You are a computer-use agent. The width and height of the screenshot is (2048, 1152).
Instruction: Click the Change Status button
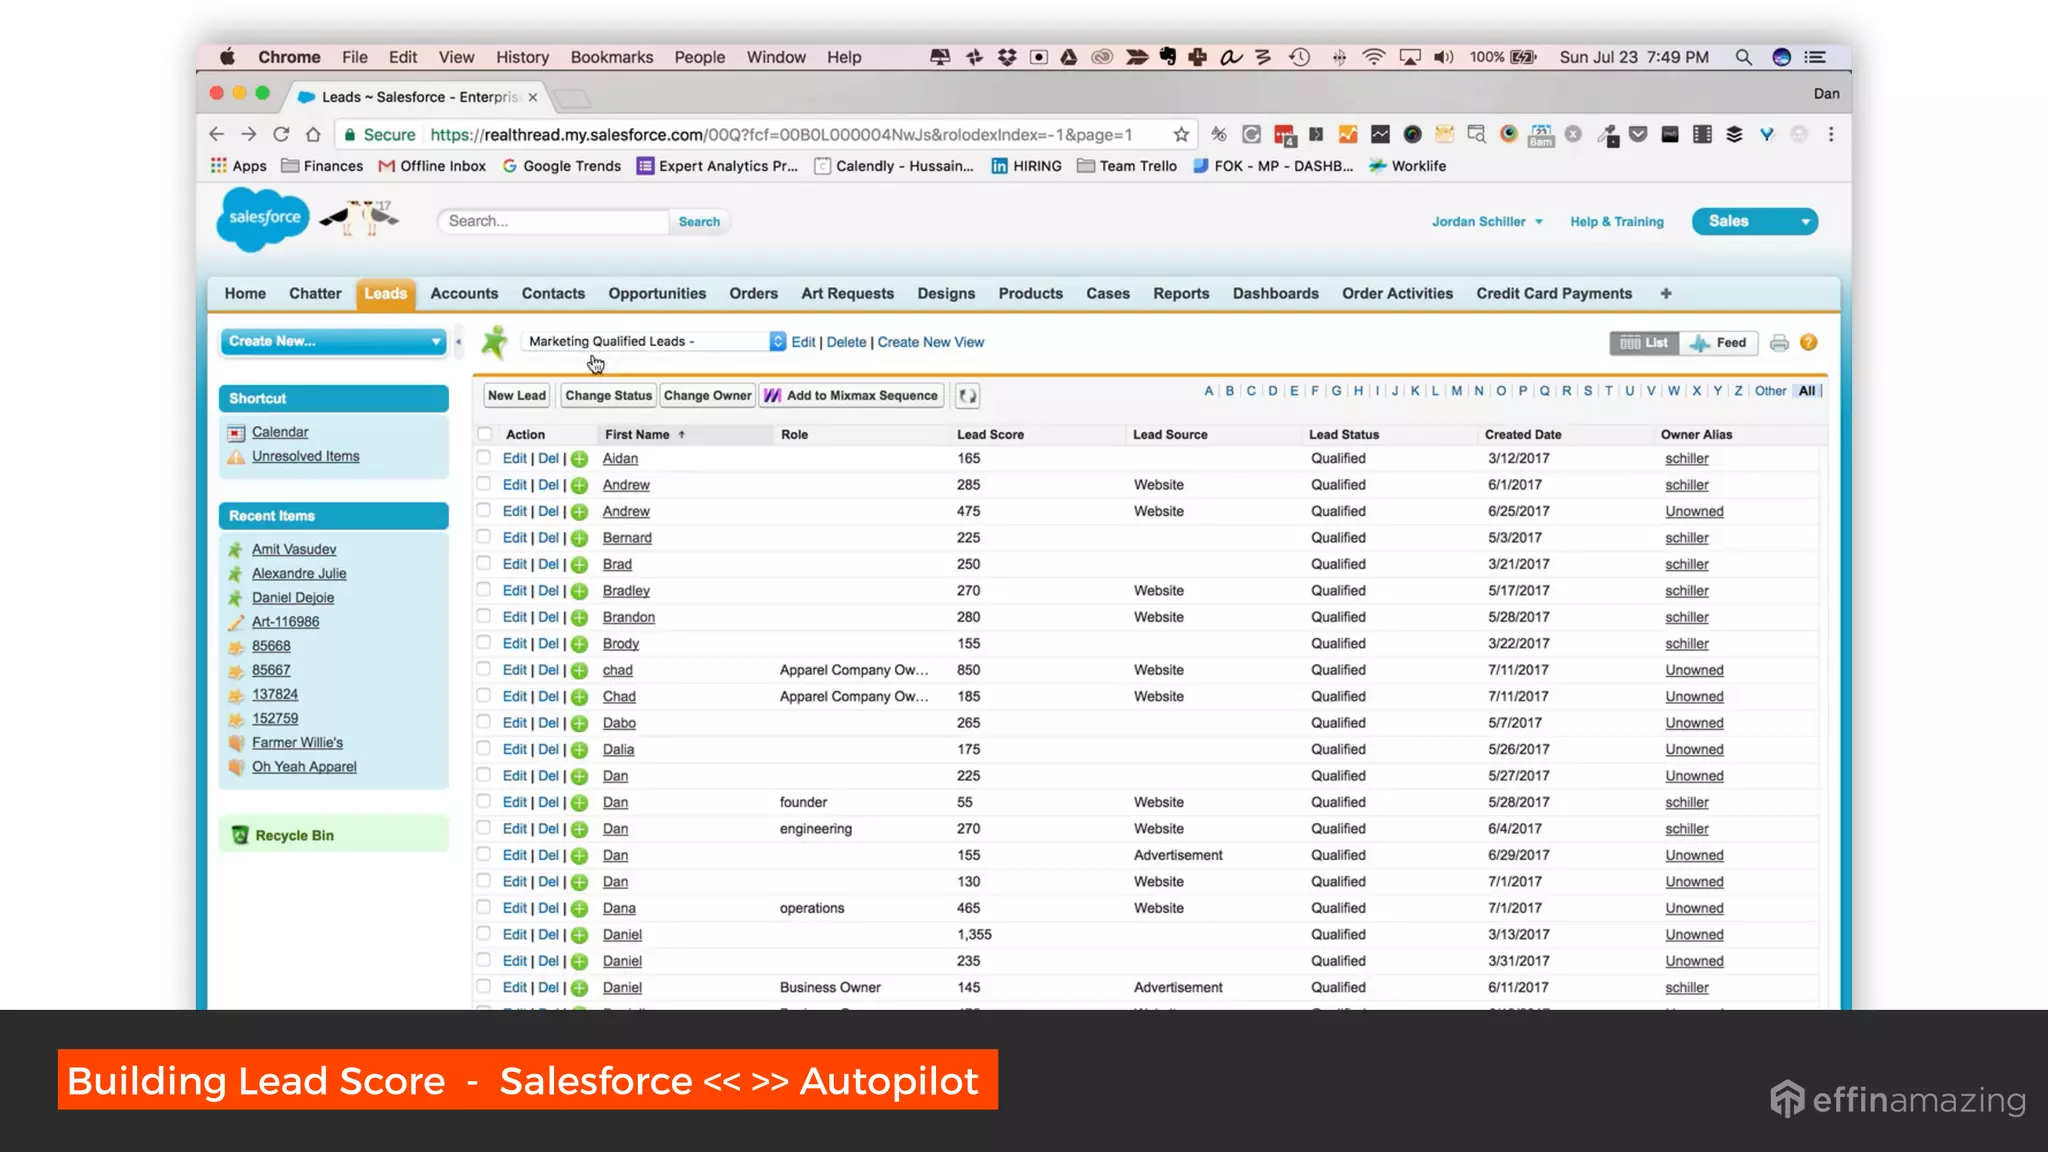coord(608,396)
